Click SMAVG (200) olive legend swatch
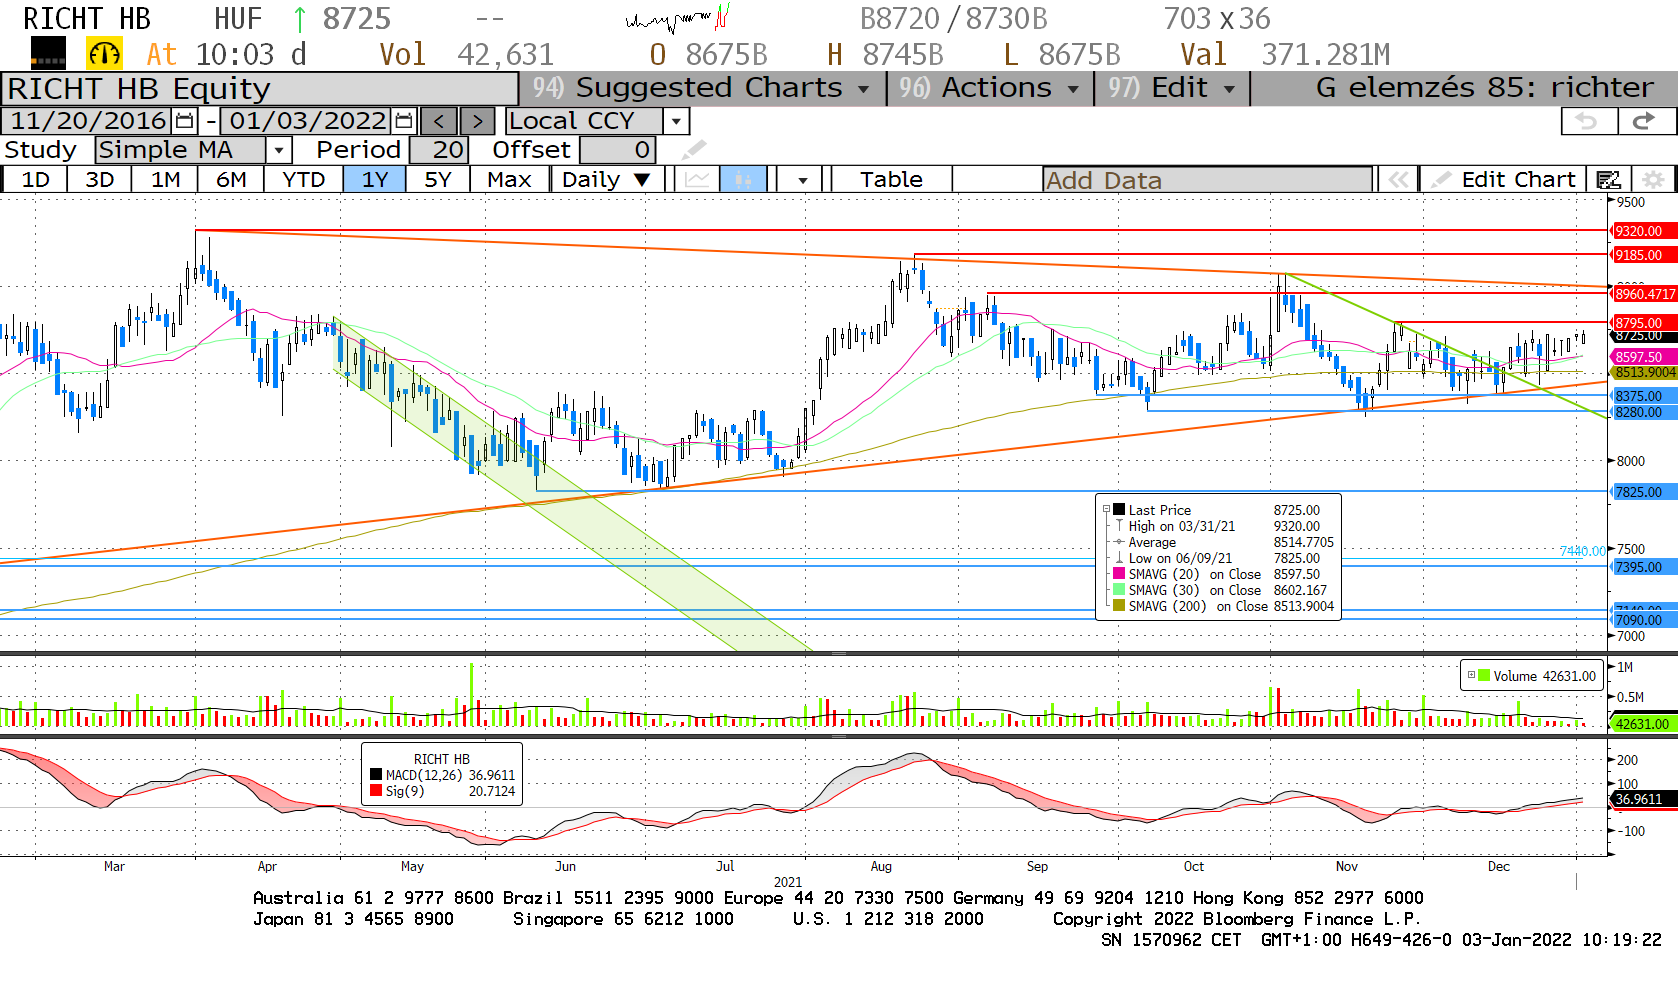 pos(1119,606)
